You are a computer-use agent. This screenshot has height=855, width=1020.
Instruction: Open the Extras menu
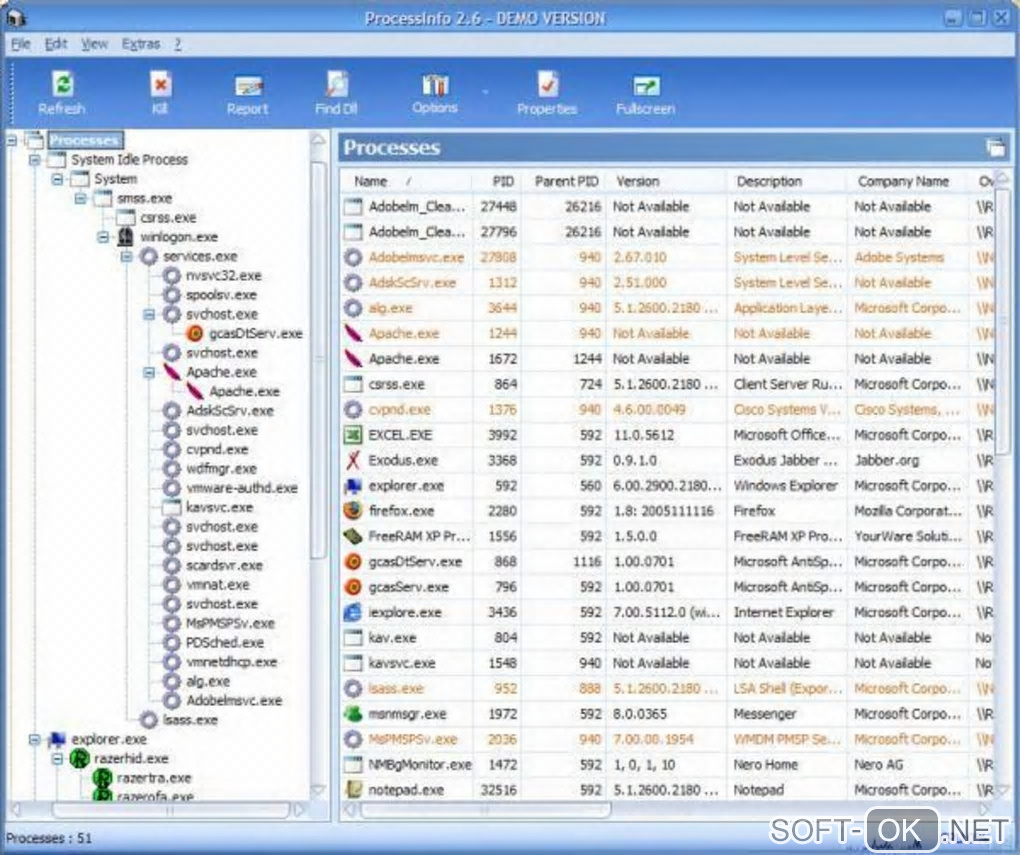pos(141,44)
